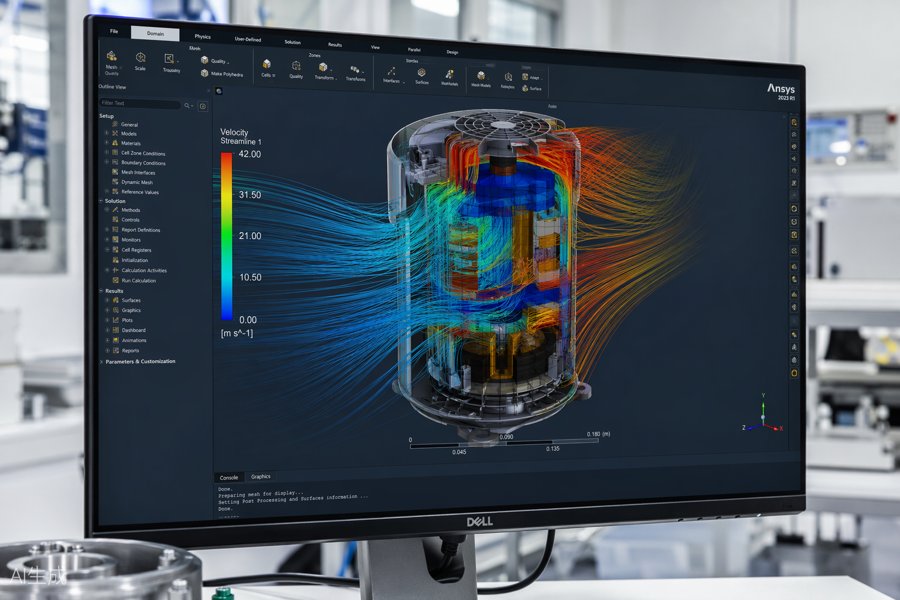Viewport: 900px width, 600px height.
Task: Open Mesh Models from the ribbon
Action: pos(481,79)
